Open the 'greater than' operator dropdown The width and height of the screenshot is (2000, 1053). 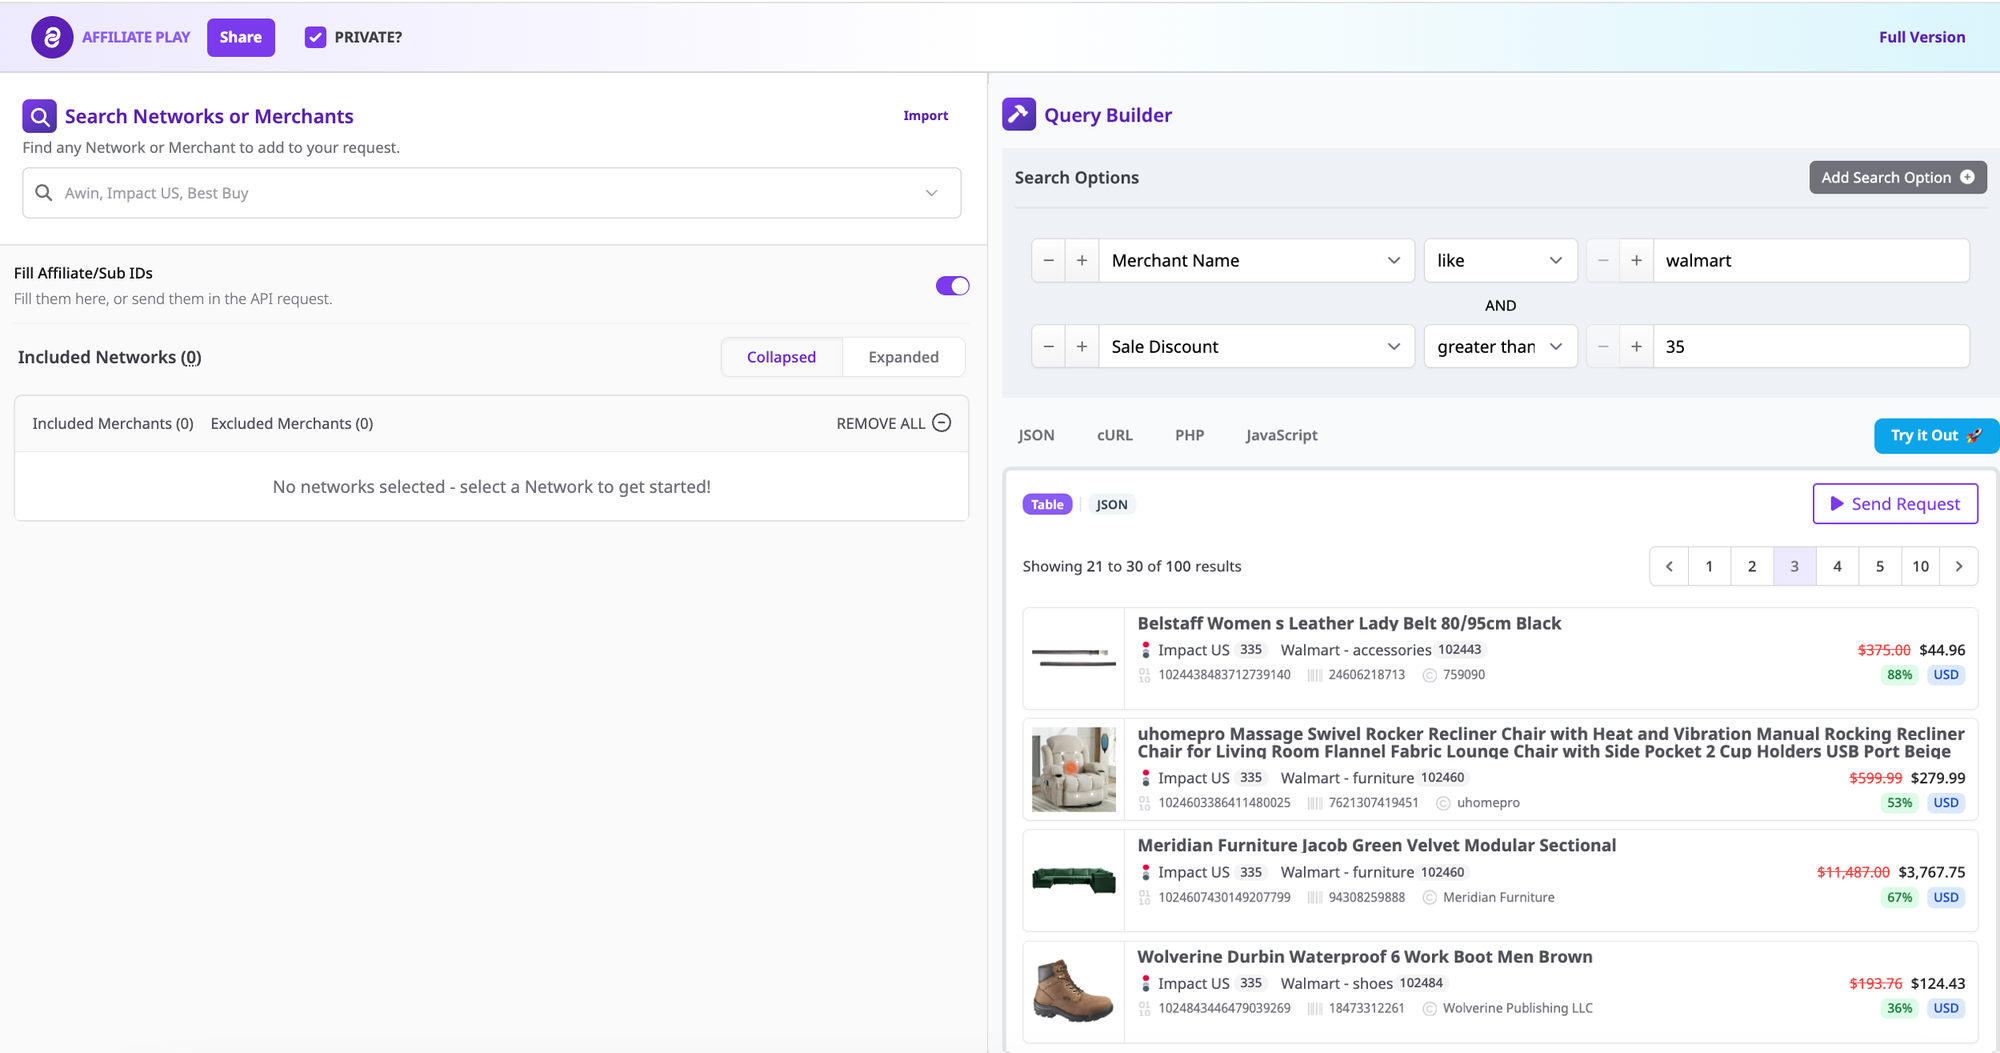click(1500, 347)
